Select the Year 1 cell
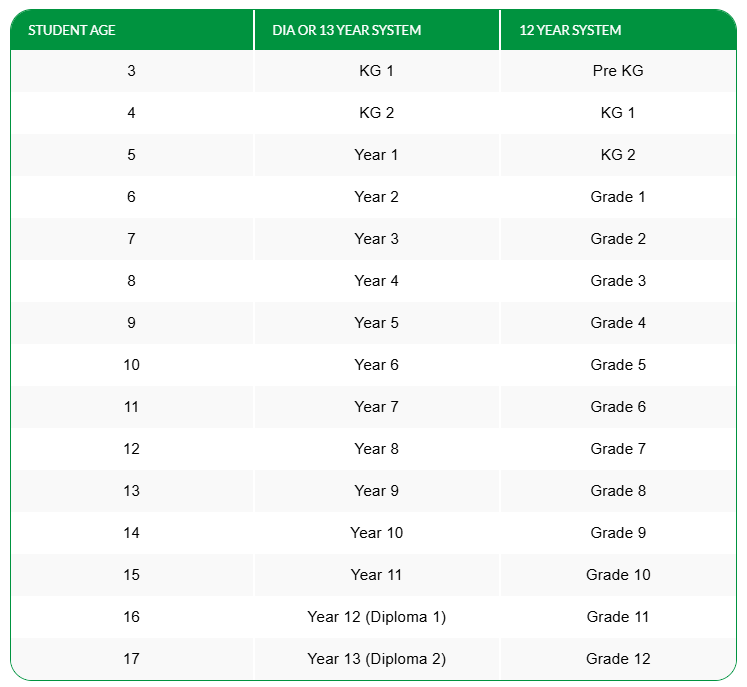This screenshot has height=687, width=747. pyautogui.click(x=376, y=155)
